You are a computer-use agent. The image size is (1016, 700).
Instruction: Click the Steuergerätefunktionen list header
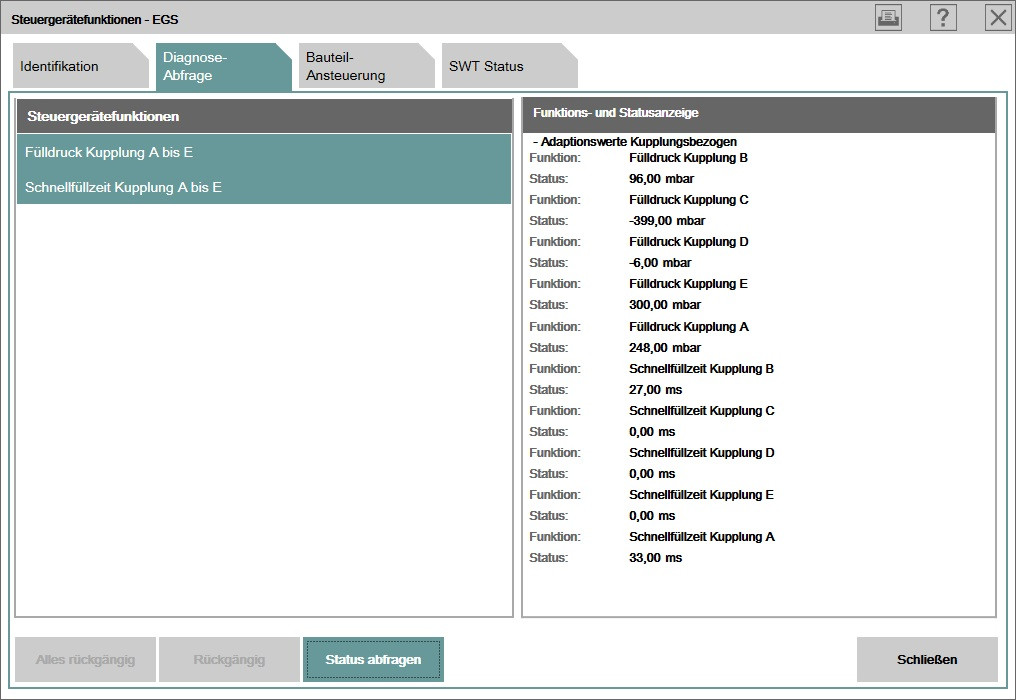263,116
